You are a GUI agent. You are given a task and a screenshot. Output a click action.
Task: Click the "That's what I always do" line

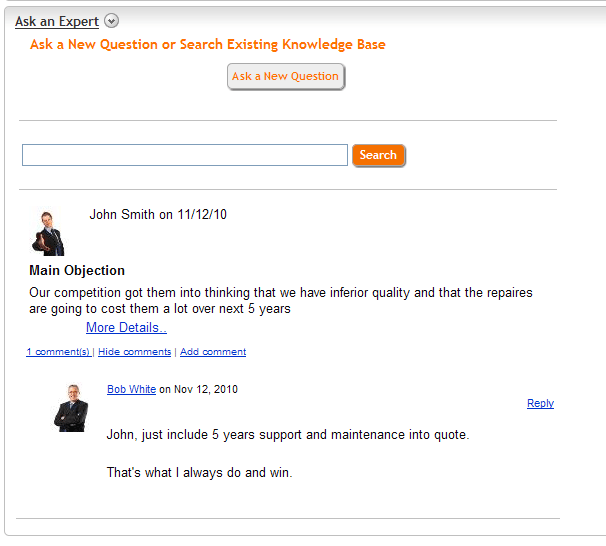tap(199, 473)
